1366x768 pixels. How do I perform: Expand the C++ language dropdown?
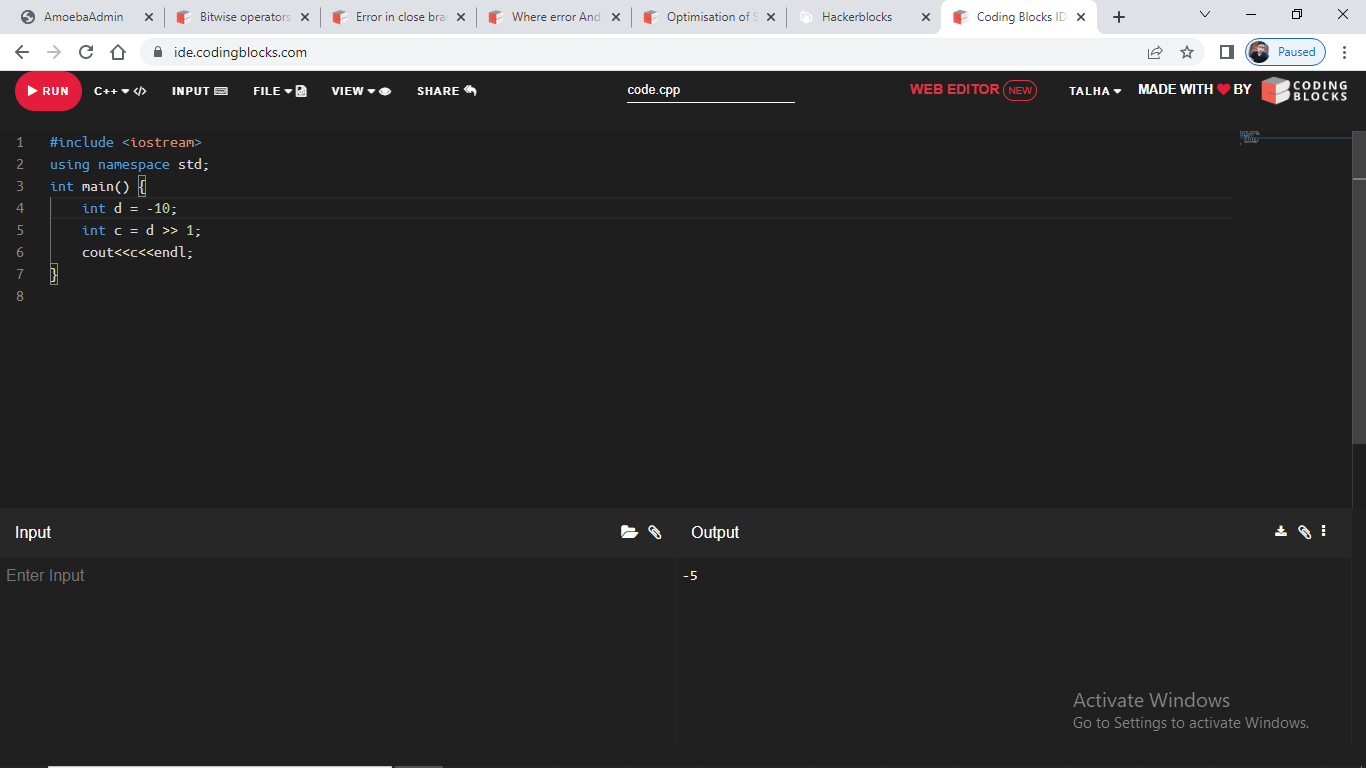click(120, 91)
